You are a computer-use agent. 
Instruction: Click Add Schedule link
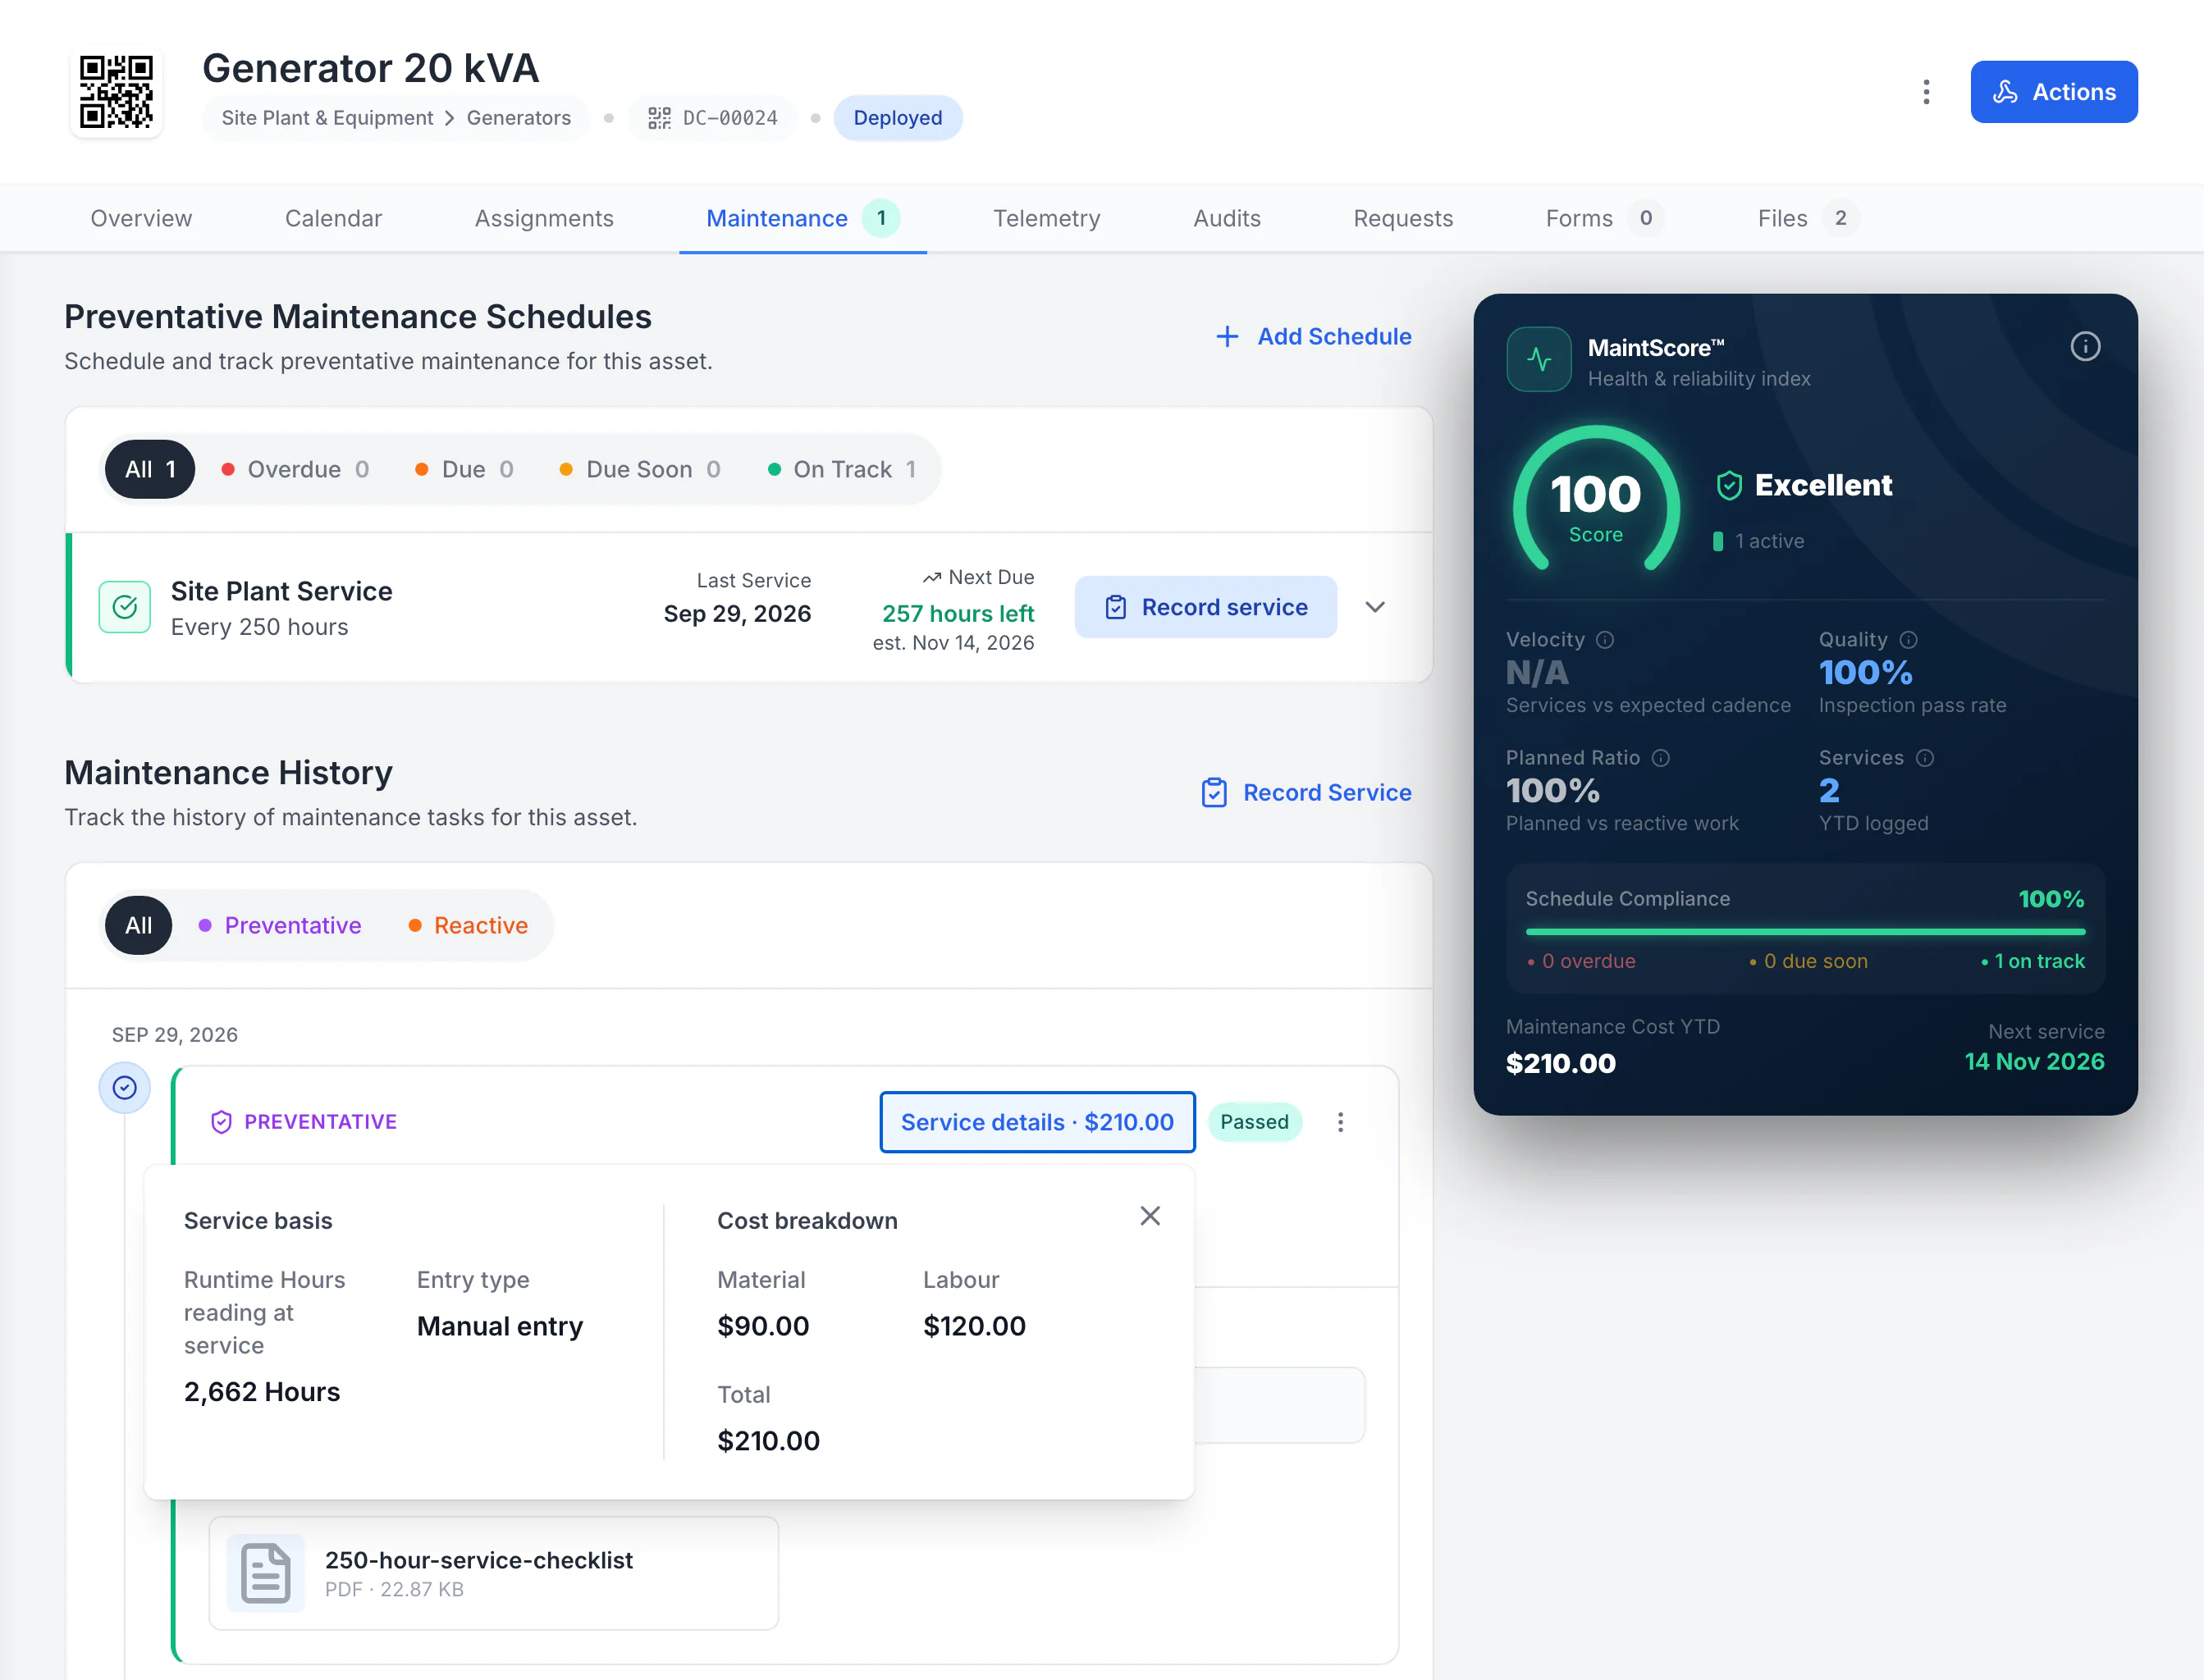pyautogui.click(x=1313, y=336)
